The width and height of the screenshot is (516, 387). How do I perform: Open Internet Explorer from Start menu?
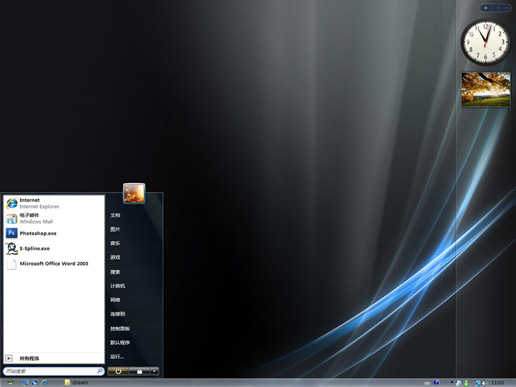tap(53, 203)
